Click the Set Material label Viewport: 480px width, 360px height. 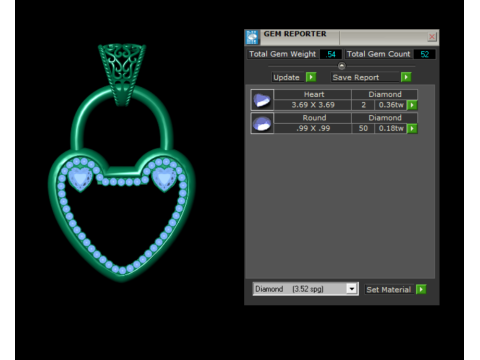(389, 289)
